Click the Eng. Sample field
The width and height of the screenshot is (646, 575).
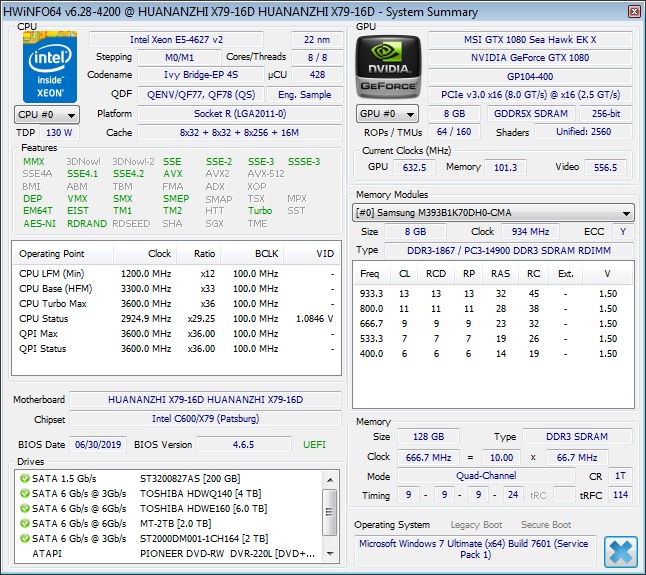[304, 95]
